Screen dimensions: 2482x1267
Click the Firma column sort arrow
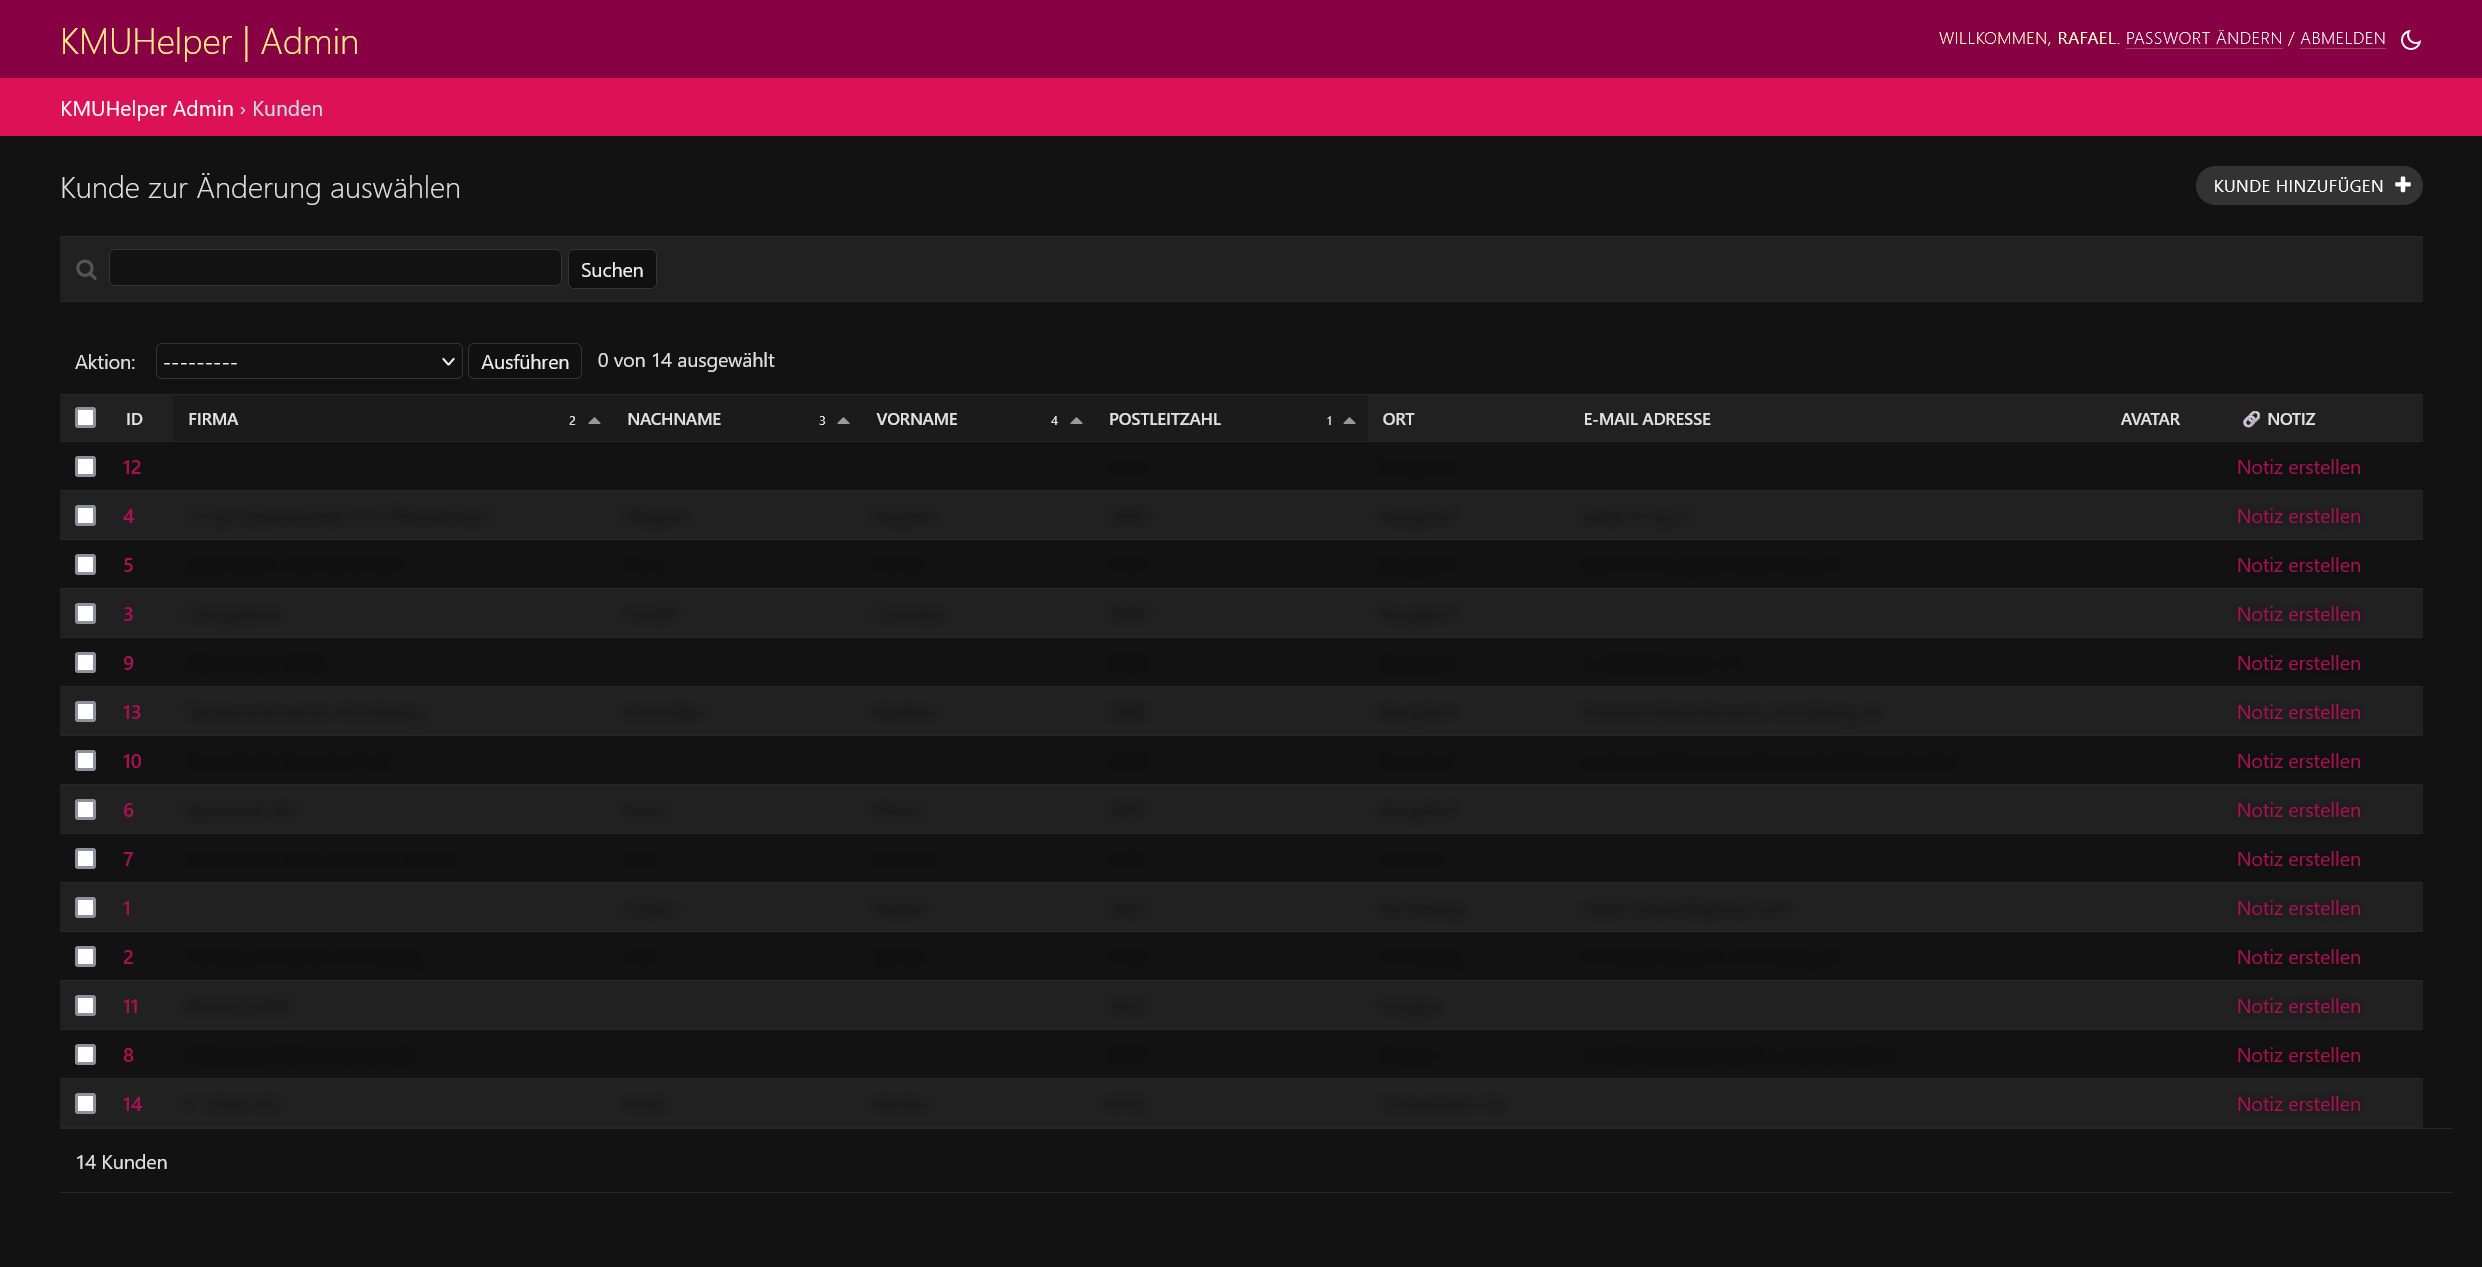point(594,421)
